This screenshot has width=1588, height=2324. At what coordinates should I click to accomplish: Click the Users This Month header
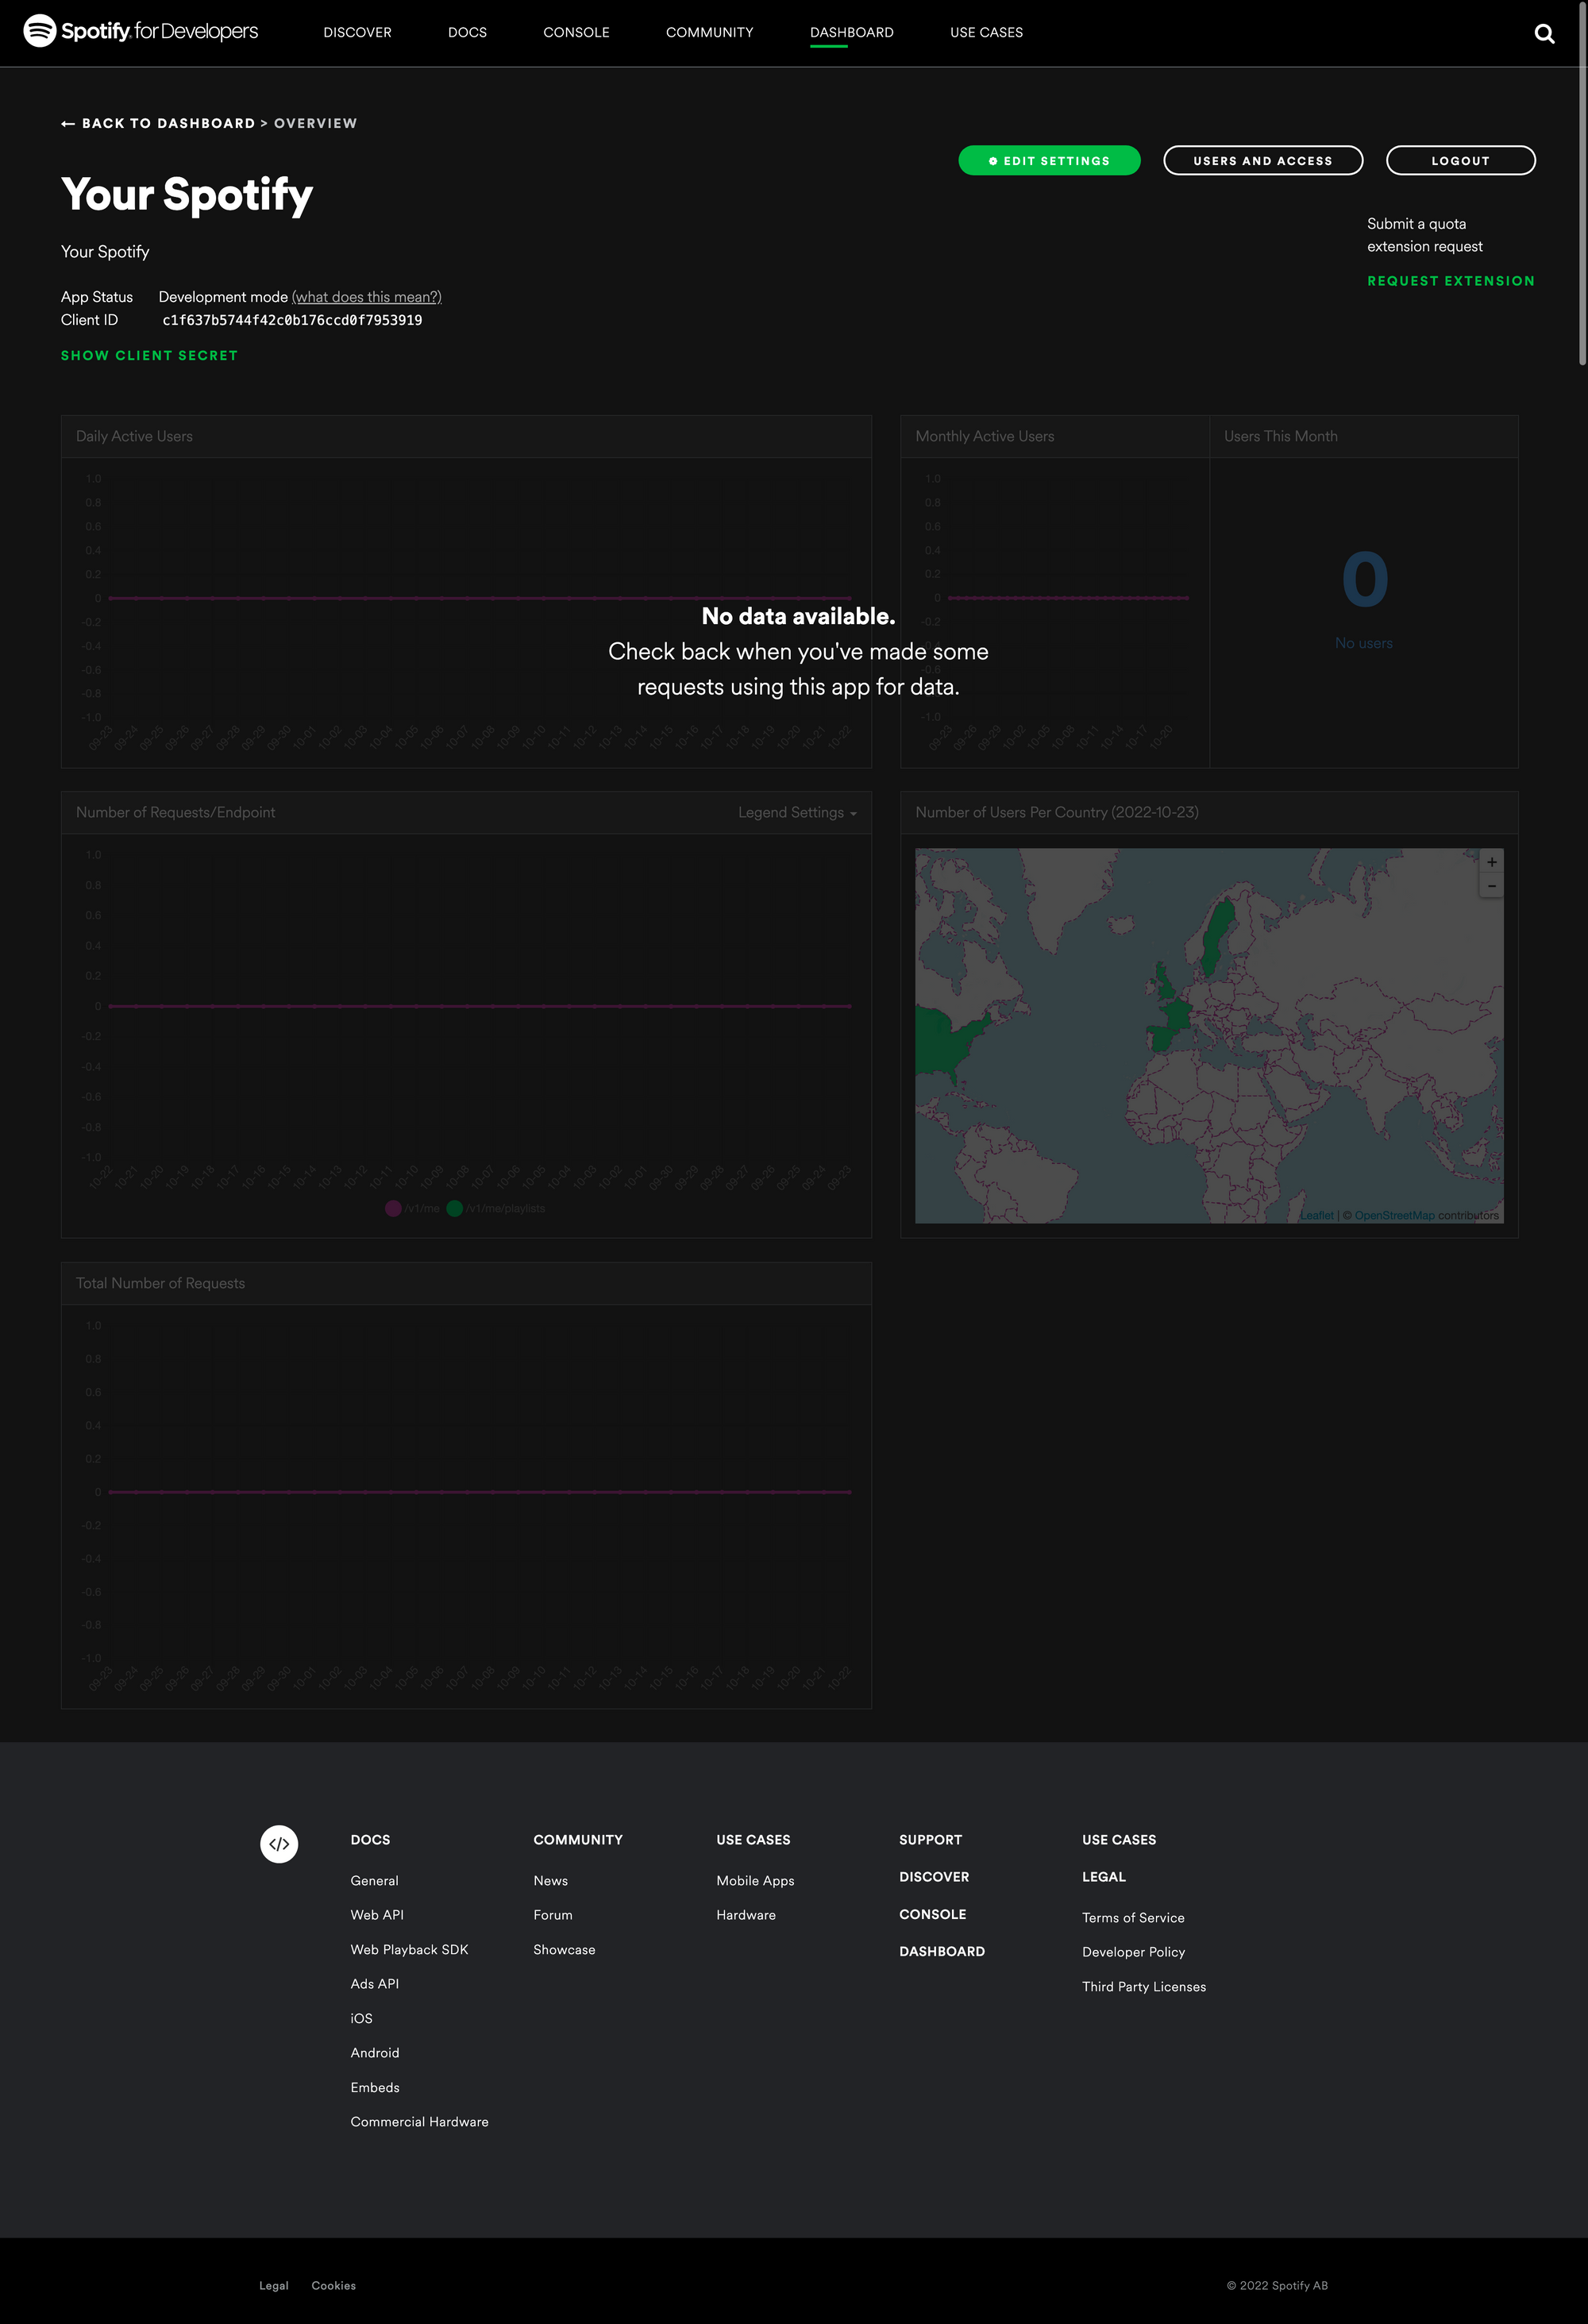pos(1280,437)
